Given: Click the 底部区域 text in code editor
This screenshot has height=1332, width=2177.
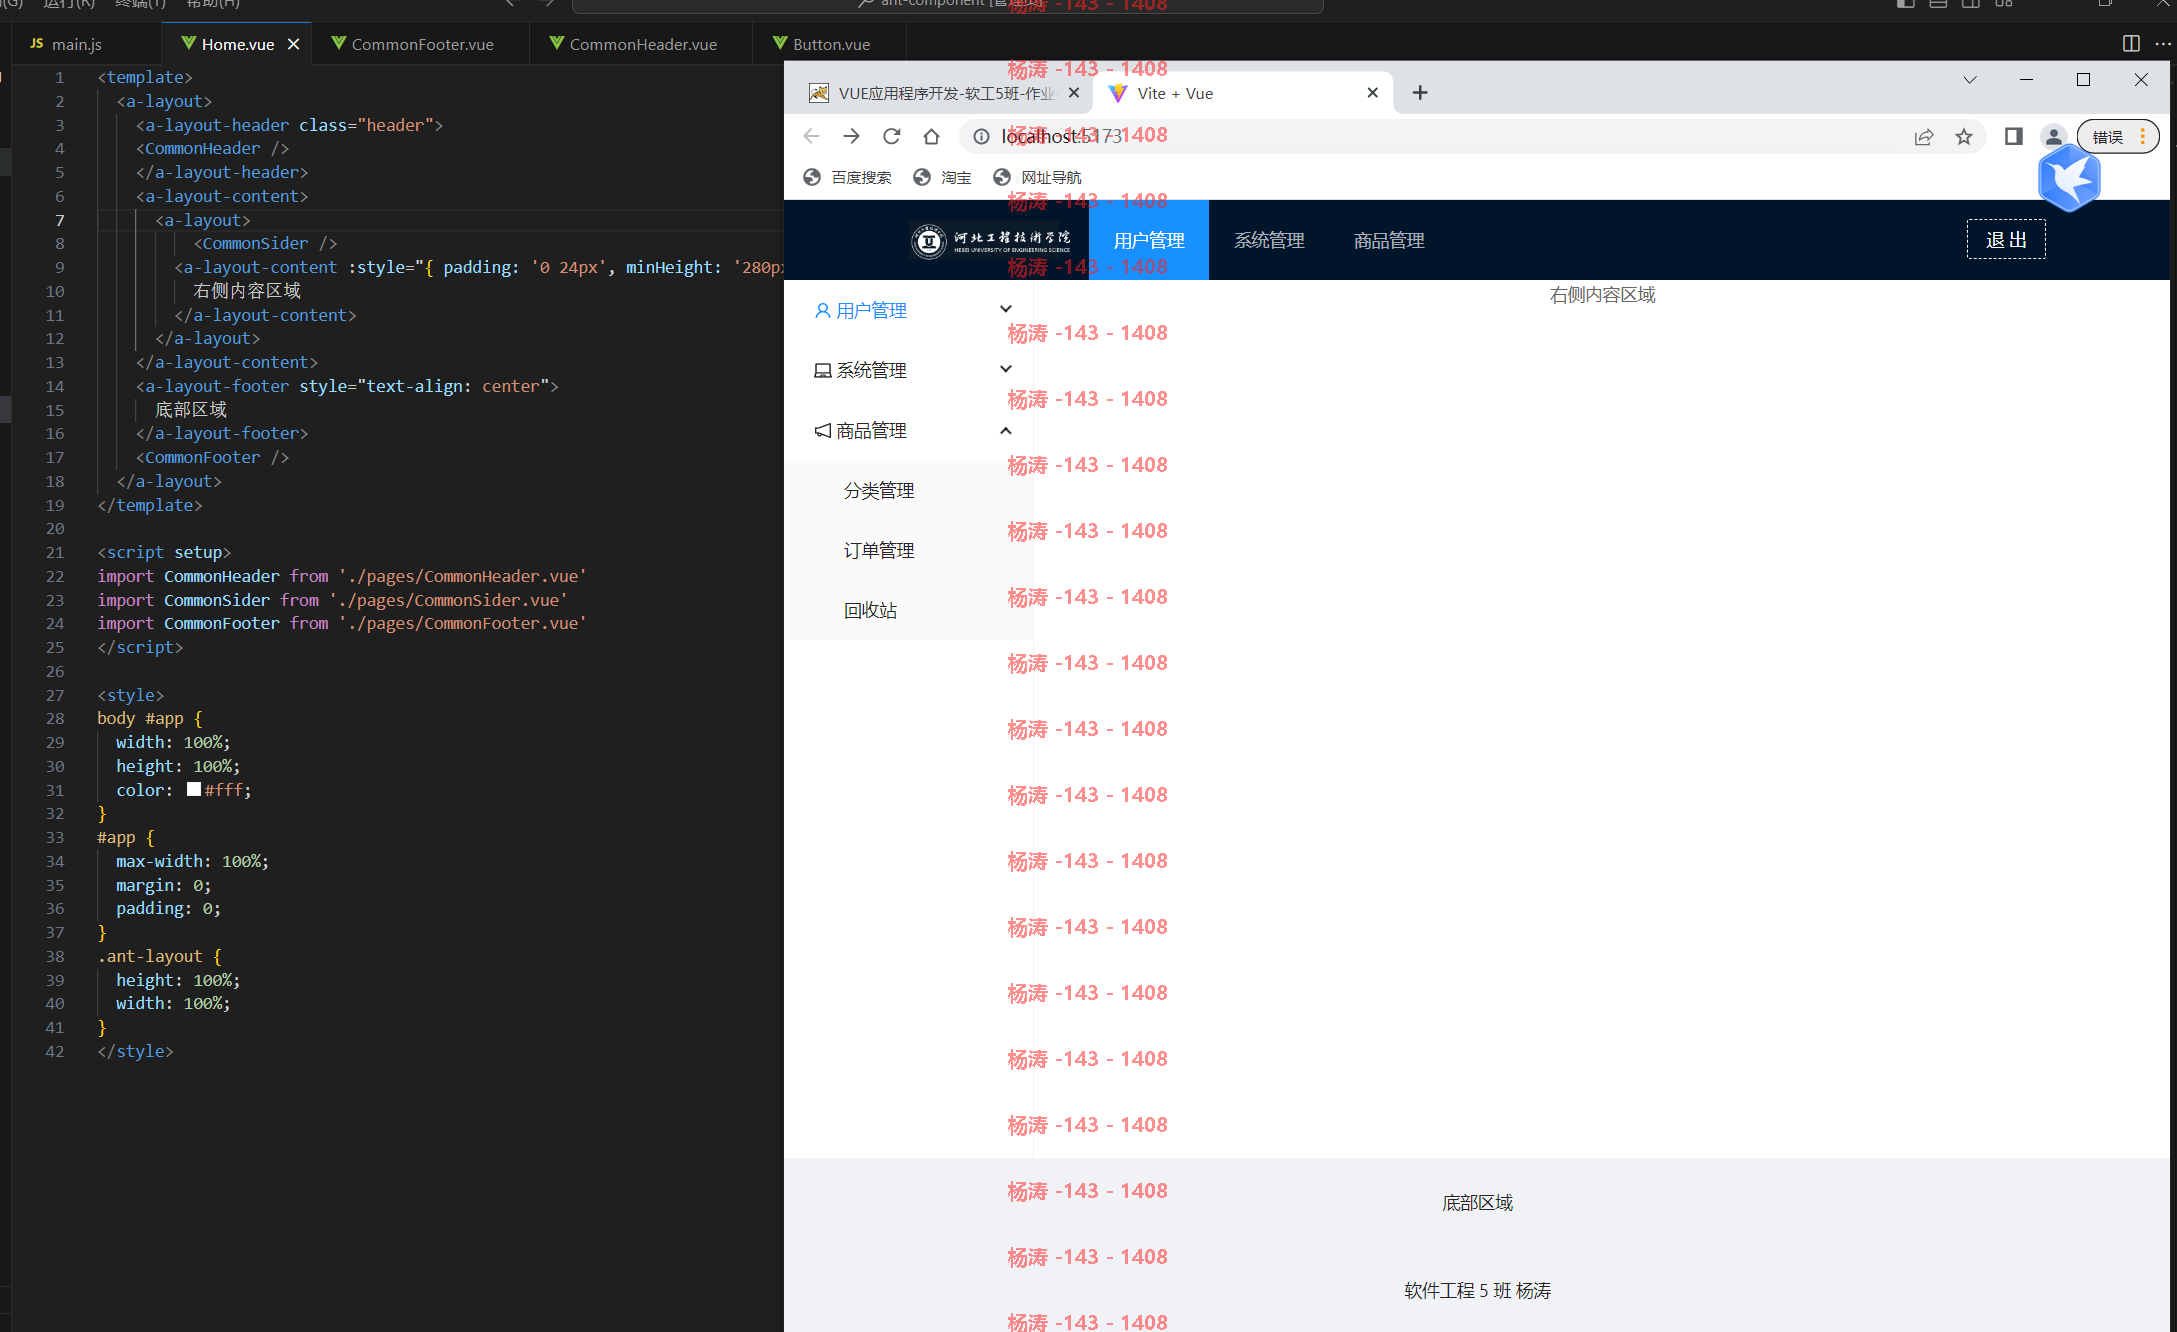Looking at the screenshot, I should coord(191,410).
